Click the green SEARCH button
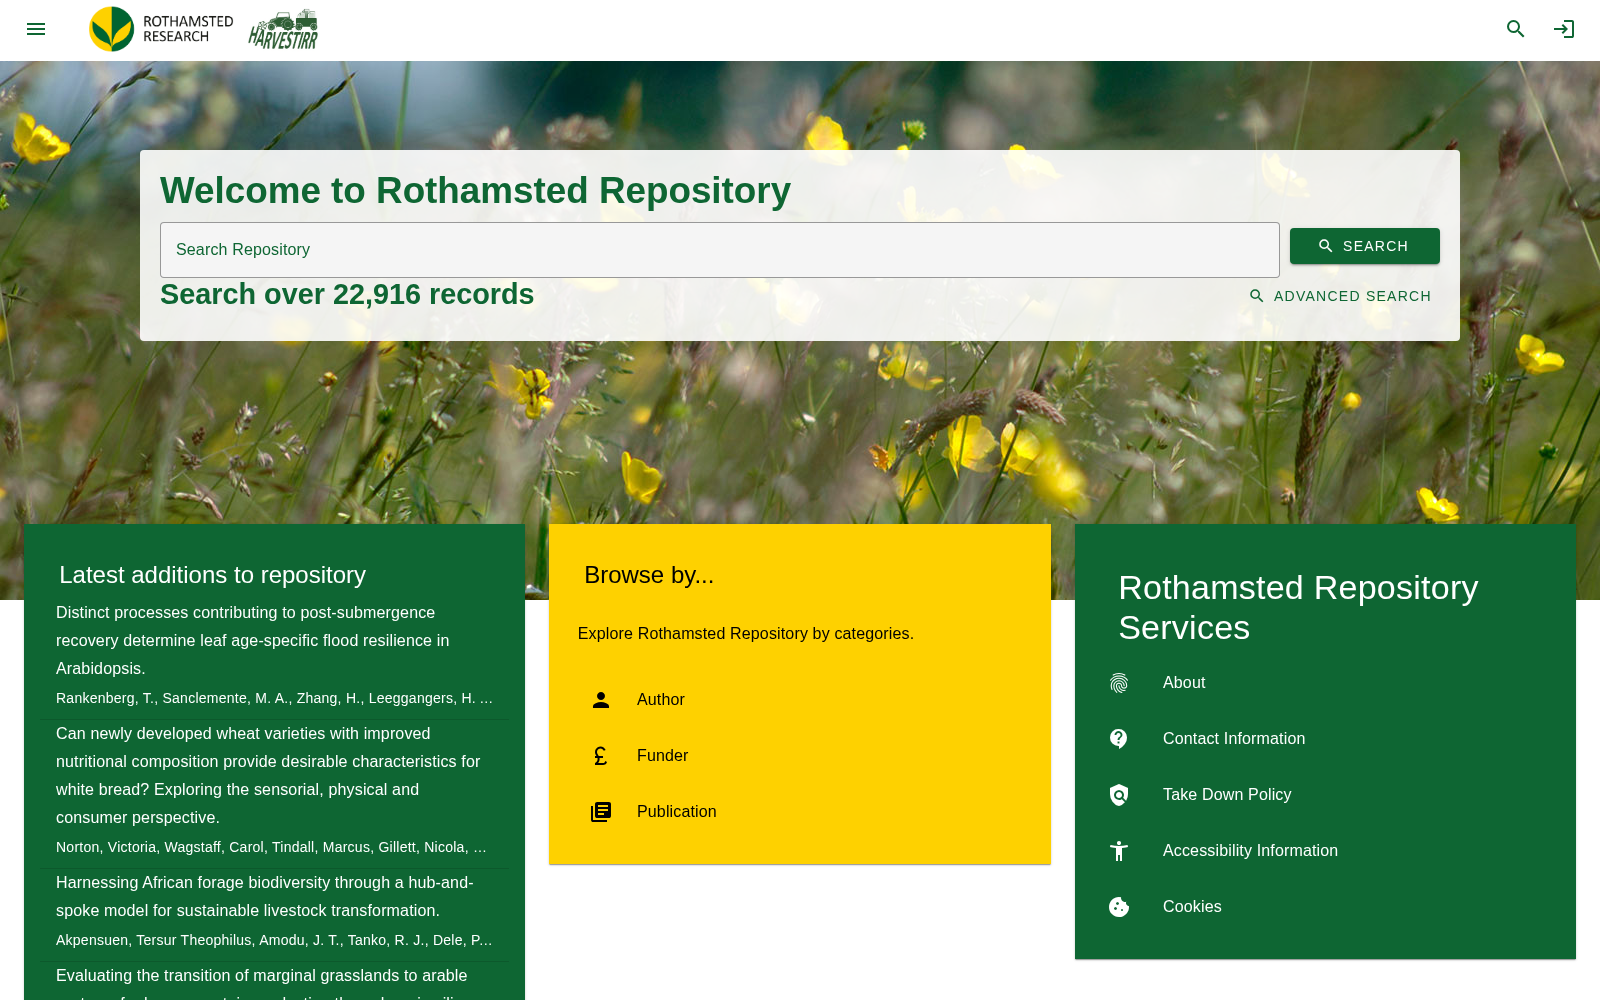Image resolution: width=1600 pixels, height=1000 pixels. tap(1365, 246)
